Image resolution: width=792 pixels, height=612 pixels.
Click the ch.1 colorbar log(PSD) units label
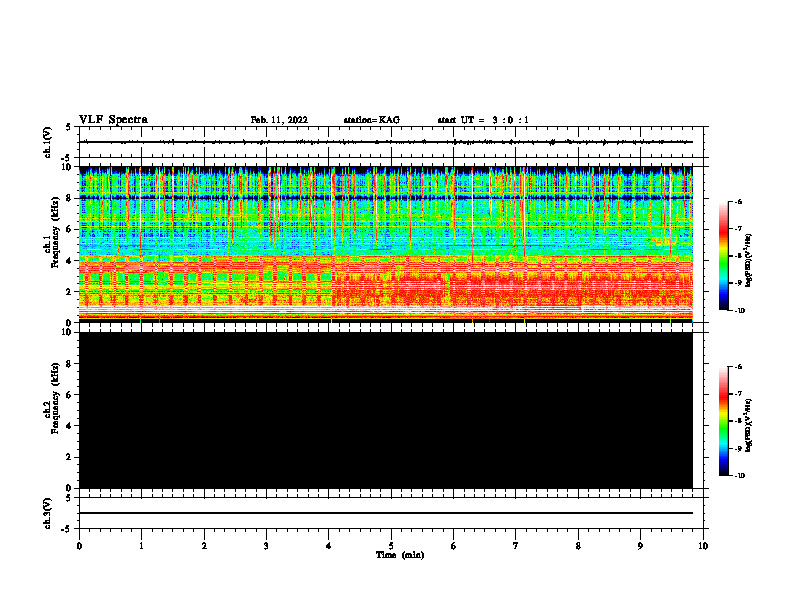pos(748,261)
